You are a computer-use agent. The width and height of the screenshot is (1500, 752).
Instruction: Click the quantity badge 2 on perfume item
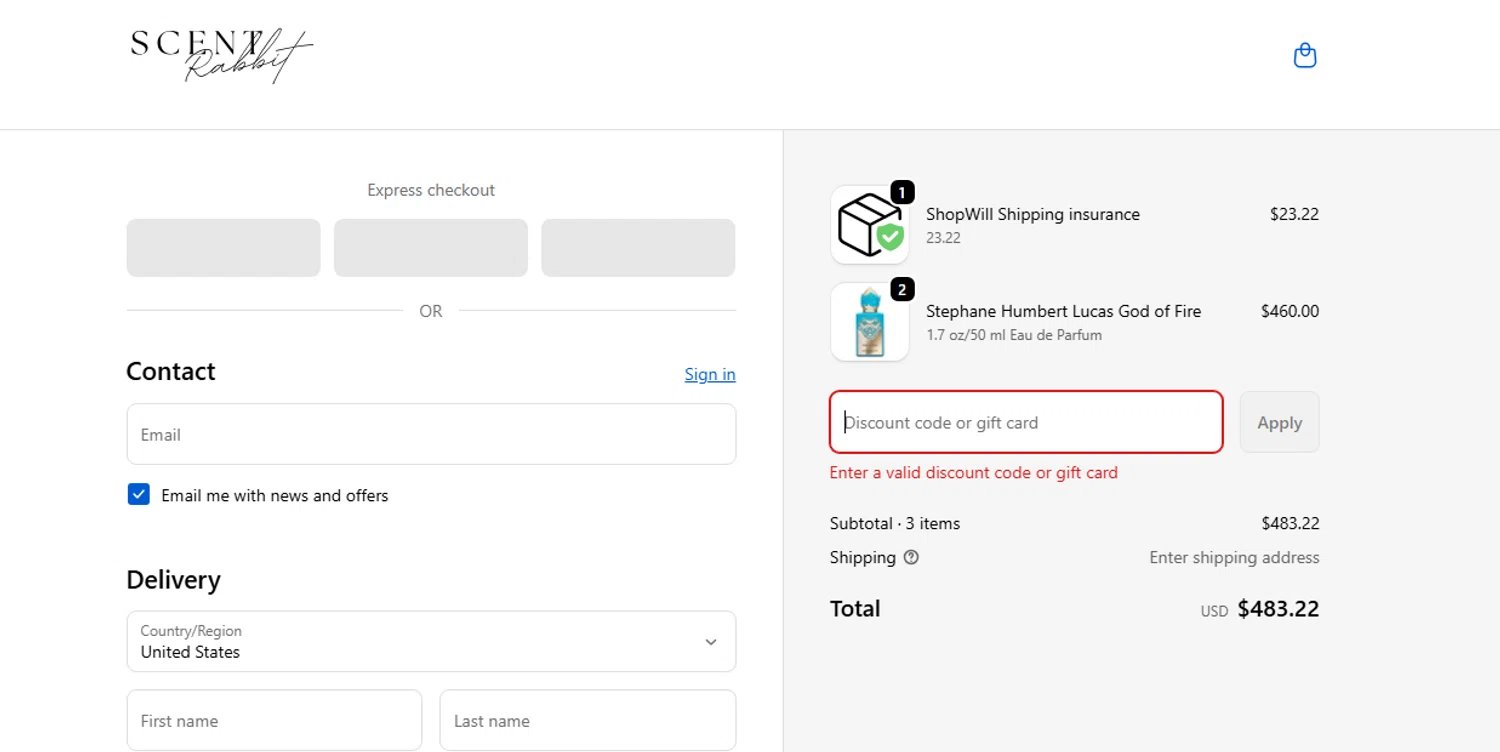[x=902, y=290]
